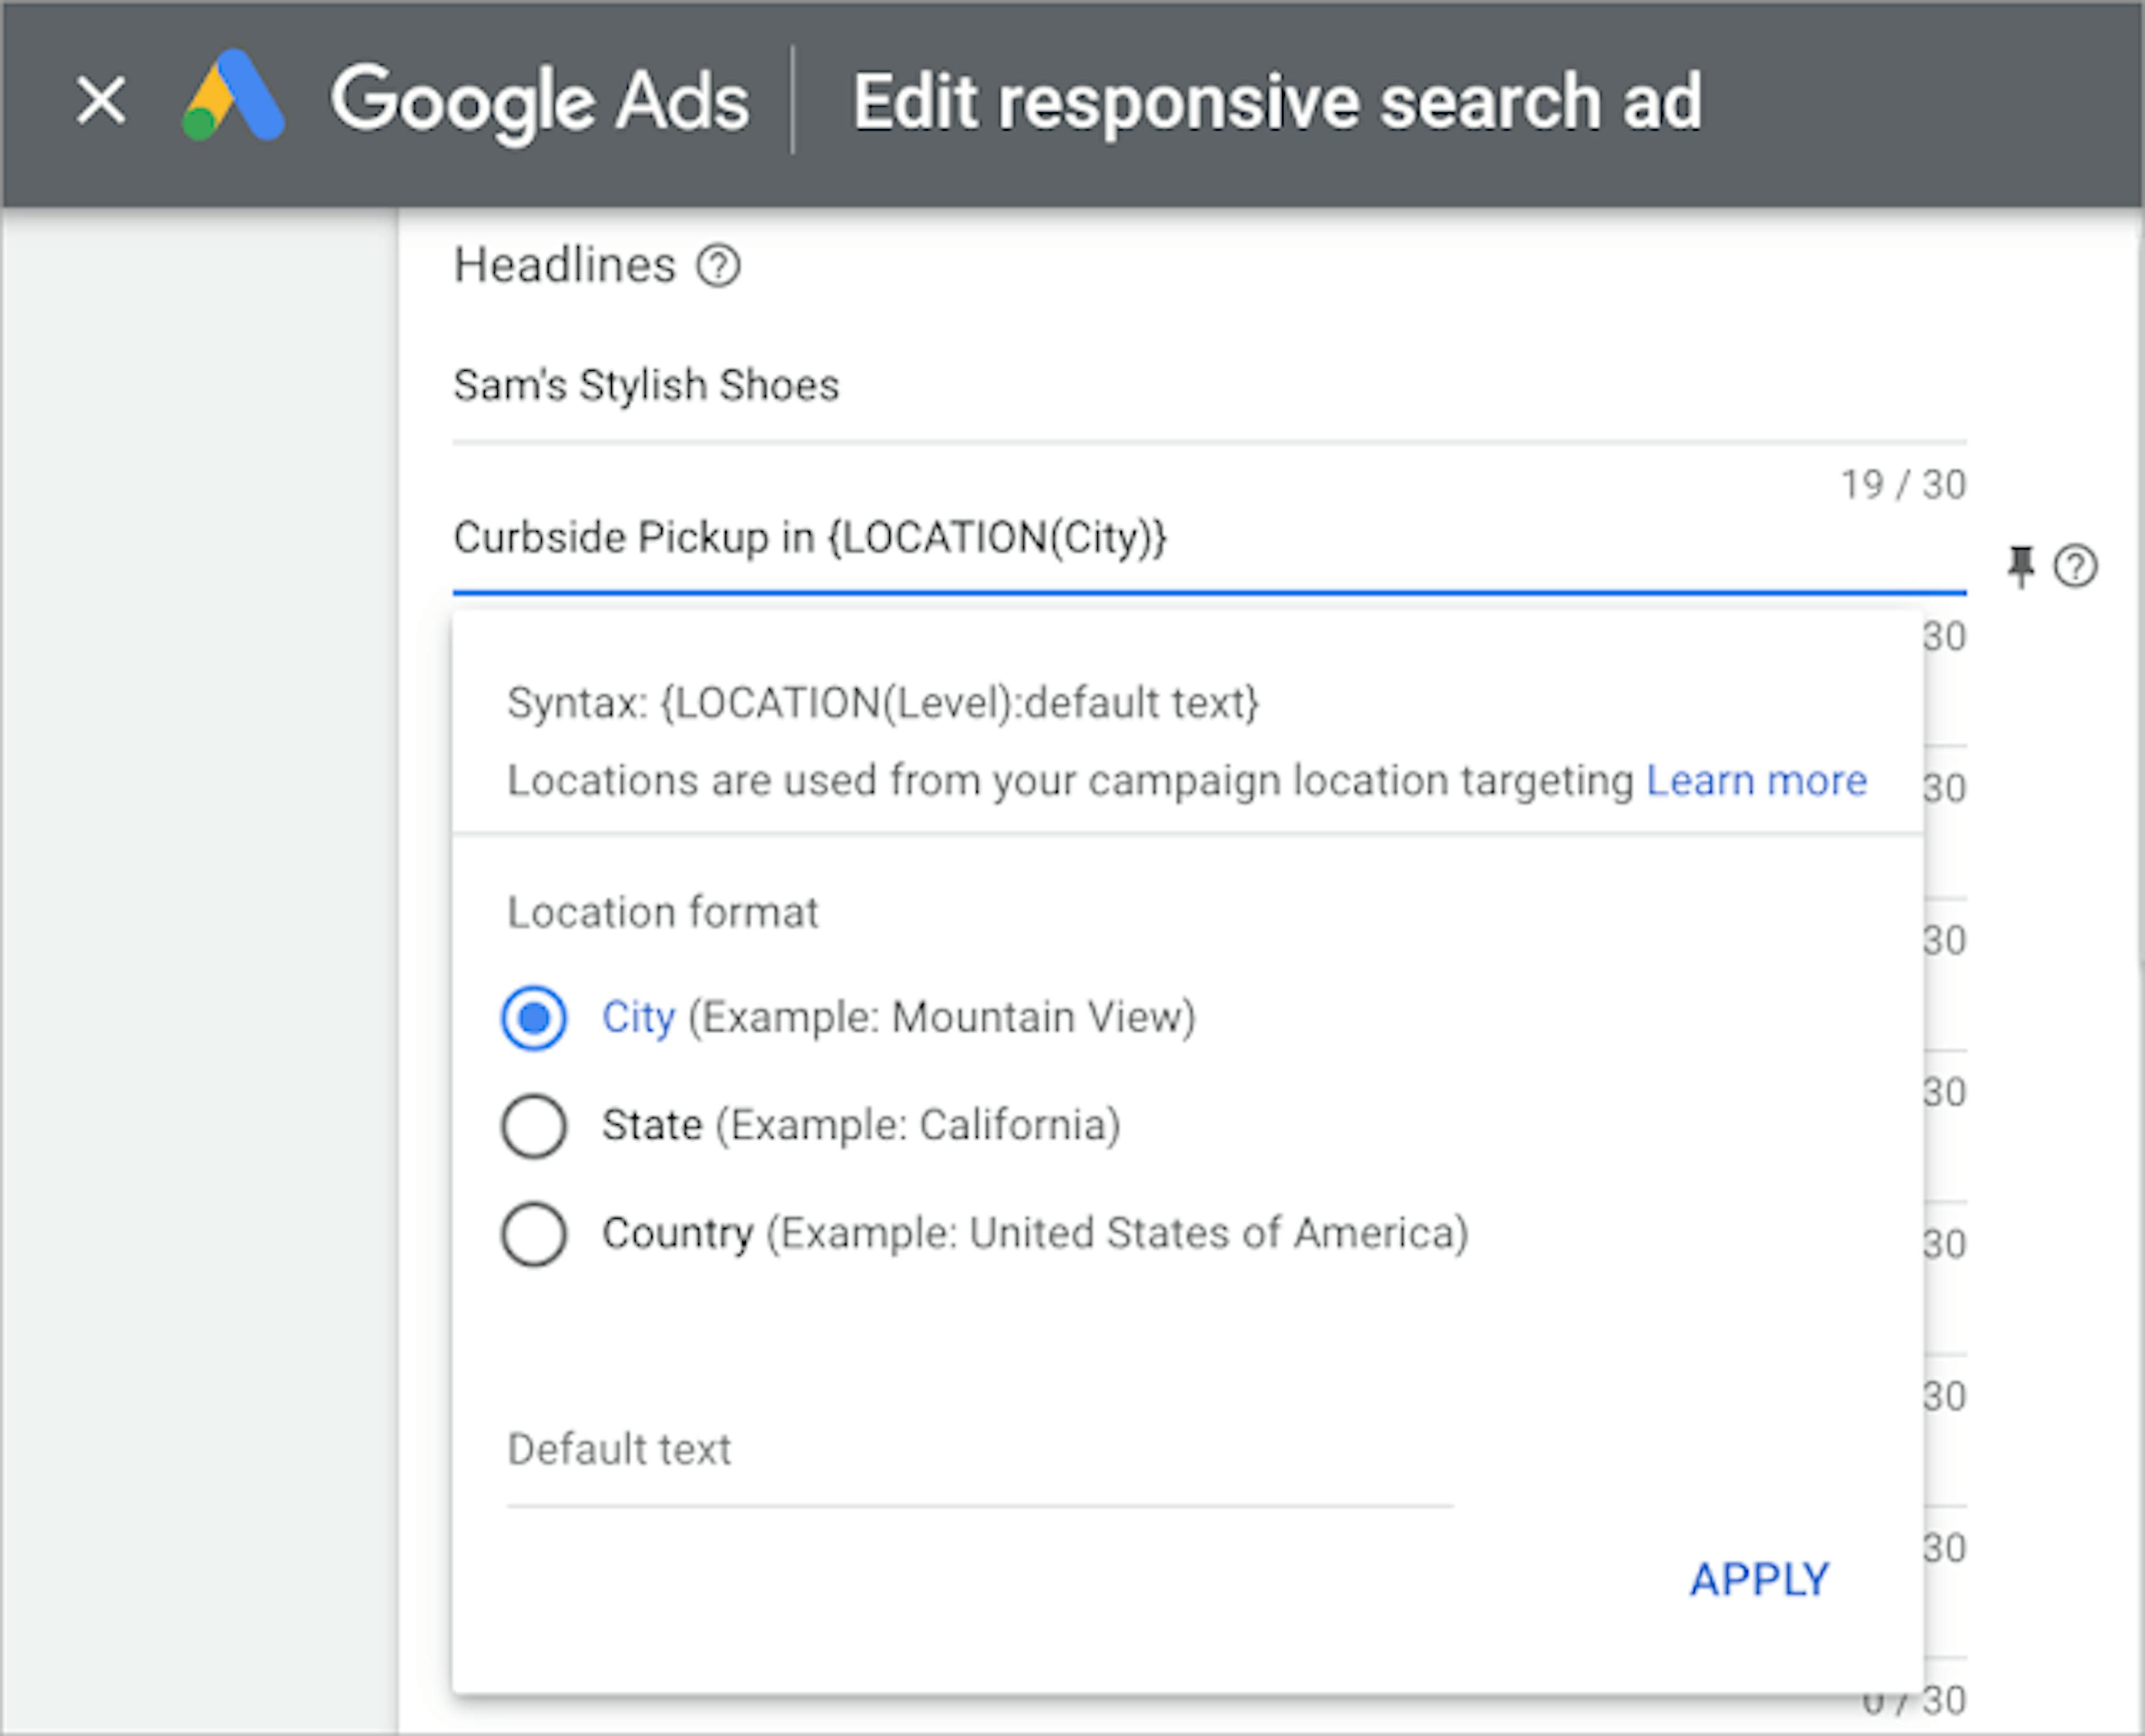Edit the Sam's Stylish Shoes headline
This screenshot has height=1736, width=2145.
(646, 384)
